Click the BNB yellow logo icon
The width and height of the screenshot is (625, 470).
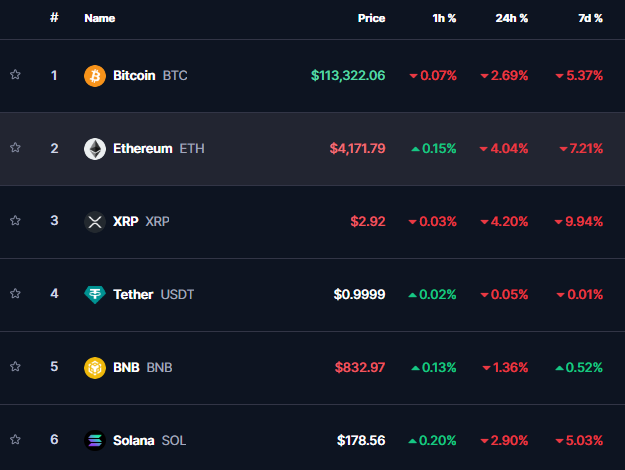coord(95,368)
